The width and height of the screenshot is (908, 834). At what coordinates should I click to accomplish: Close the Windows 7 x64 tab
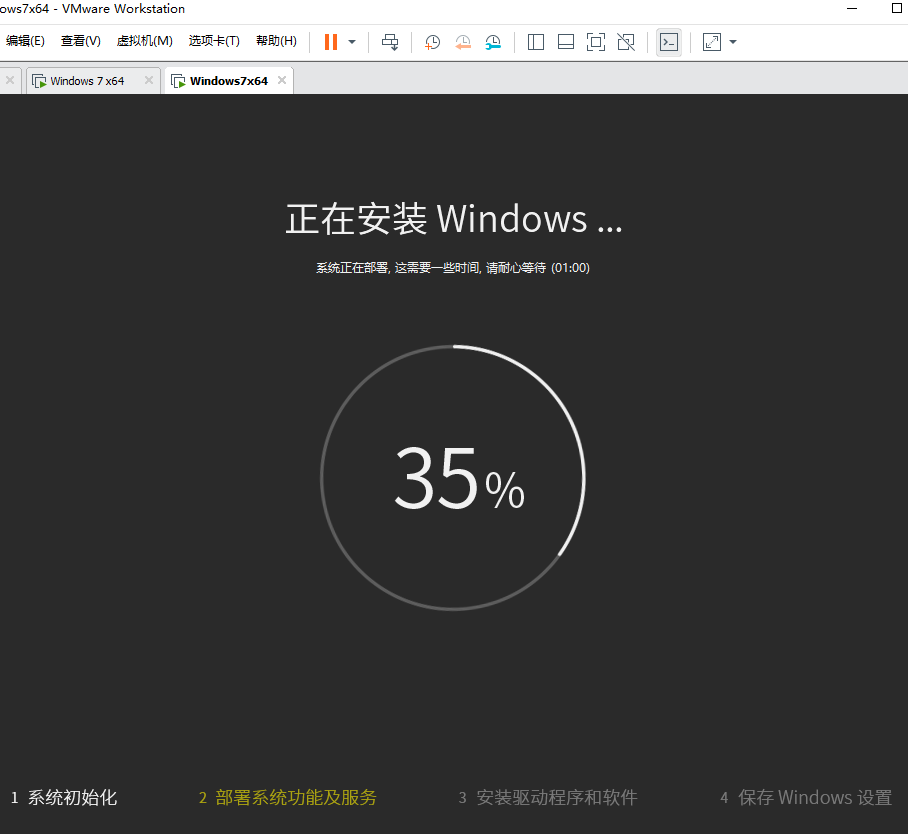pos(149,80)
